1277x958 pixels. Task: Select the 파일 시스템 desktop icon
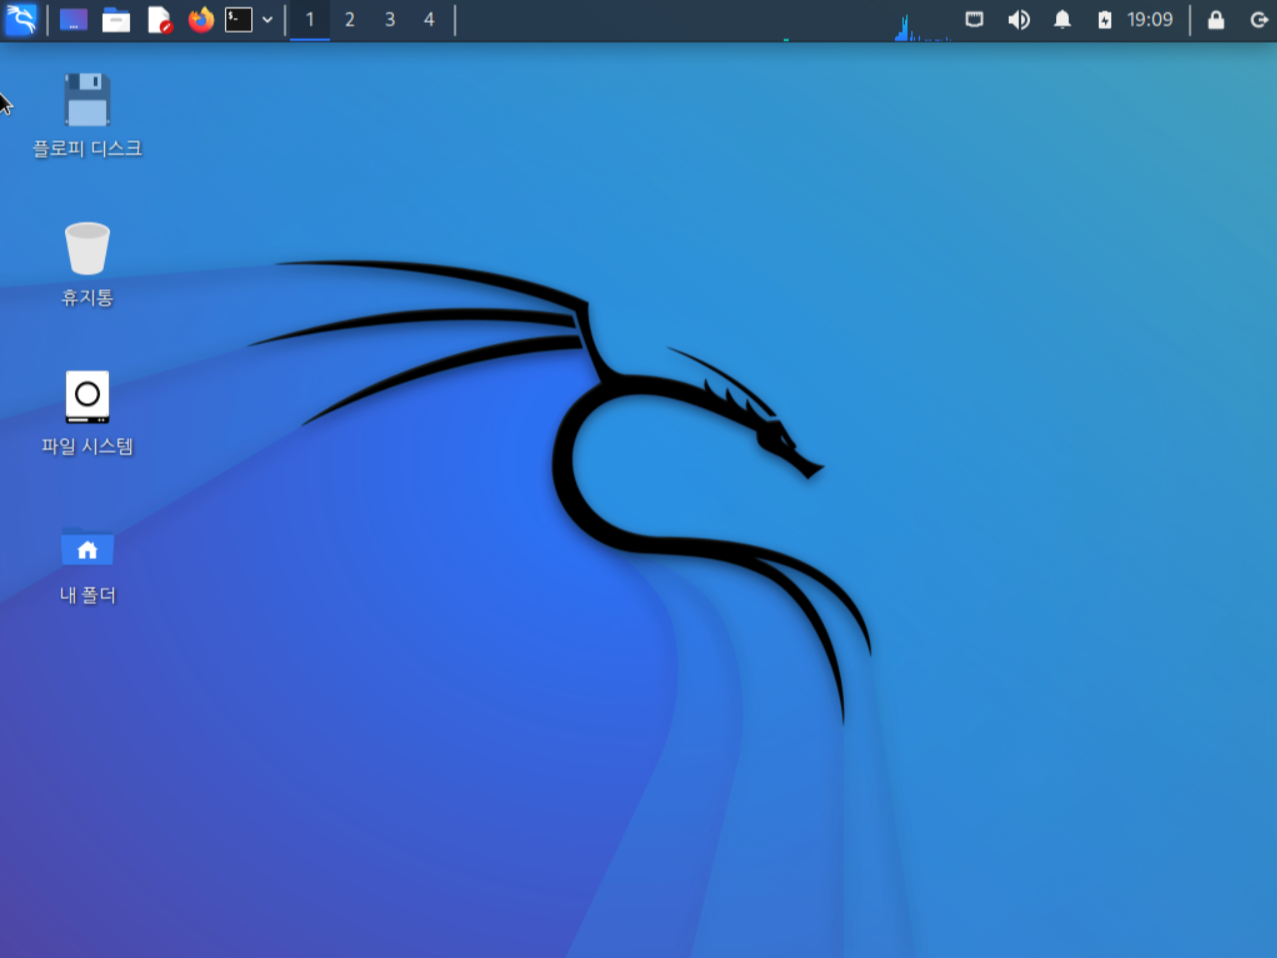coord(87,397)
